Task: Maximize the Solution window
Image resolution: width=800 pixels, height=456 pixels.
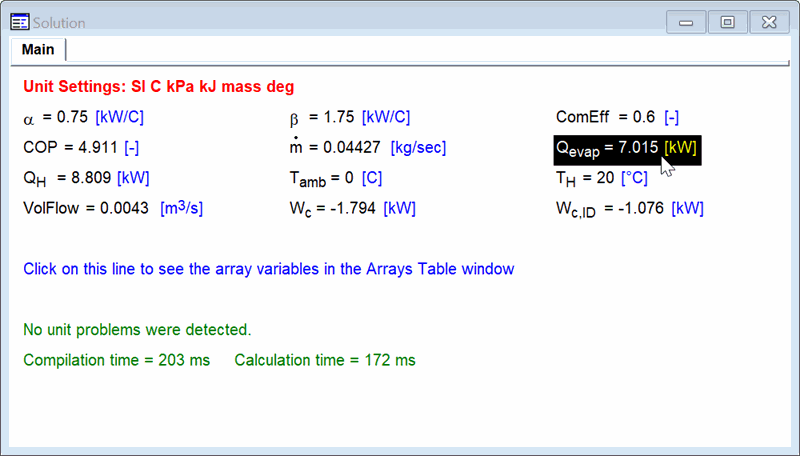Action: pos(727,22)
